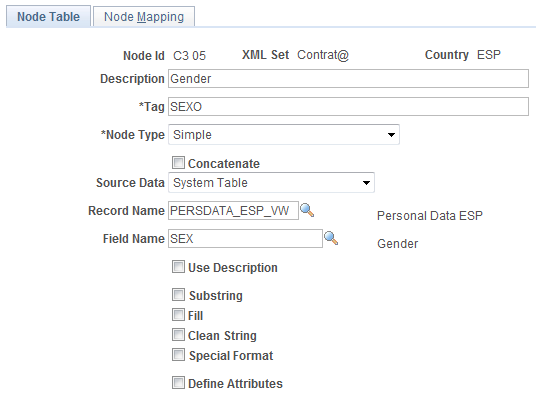Viewport: 536px width, 395px height.
Task: Toggle the Clean String checkbox
Action: (178, 335)
